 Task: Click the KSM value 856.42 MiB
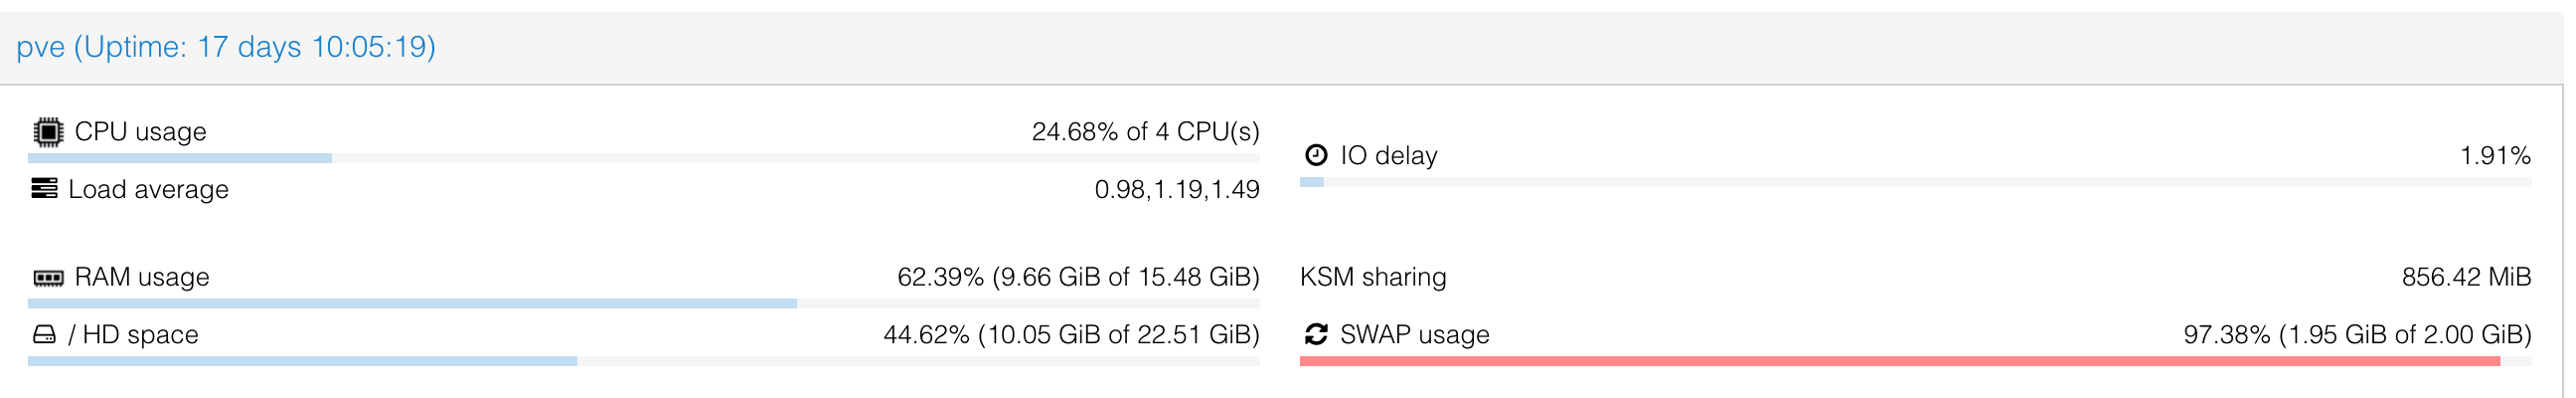(2466, 277)
